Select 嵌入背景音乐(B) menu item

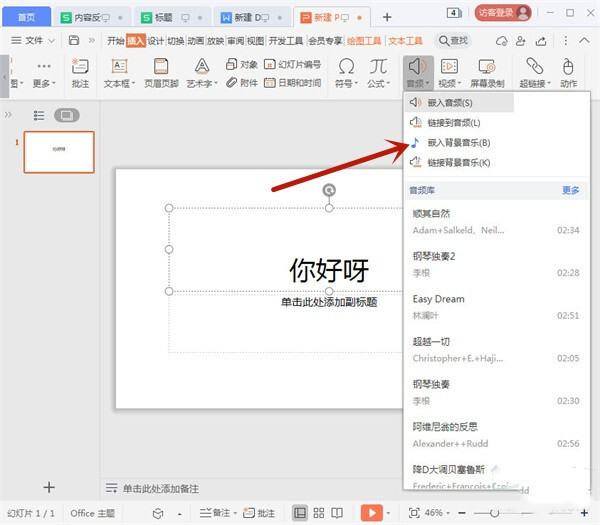(458, 142)
